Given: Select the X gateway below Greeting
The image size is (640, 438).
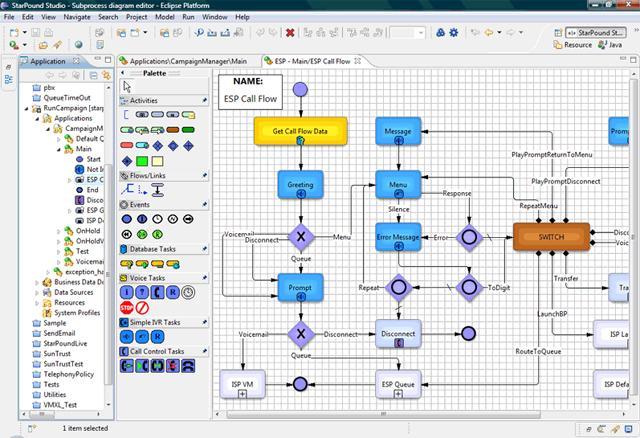Looking at the screenshot, I should (x=301, y=237).
